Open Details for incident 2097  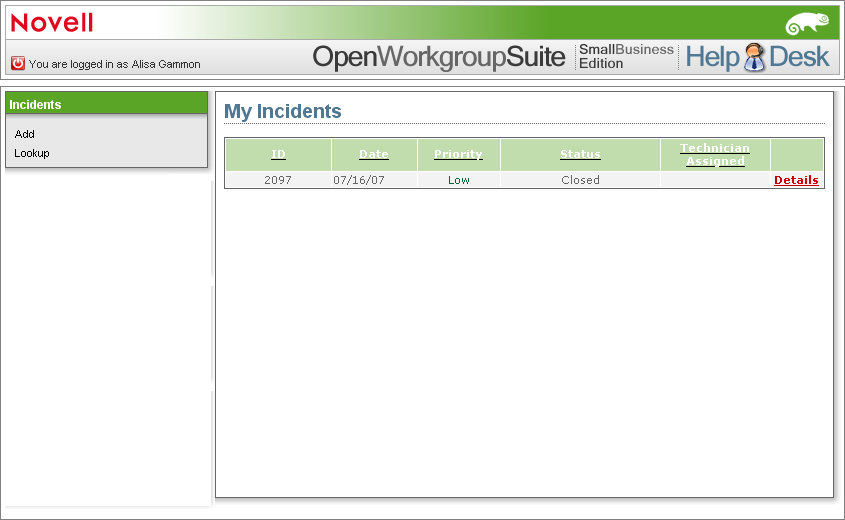coord(796,180)
